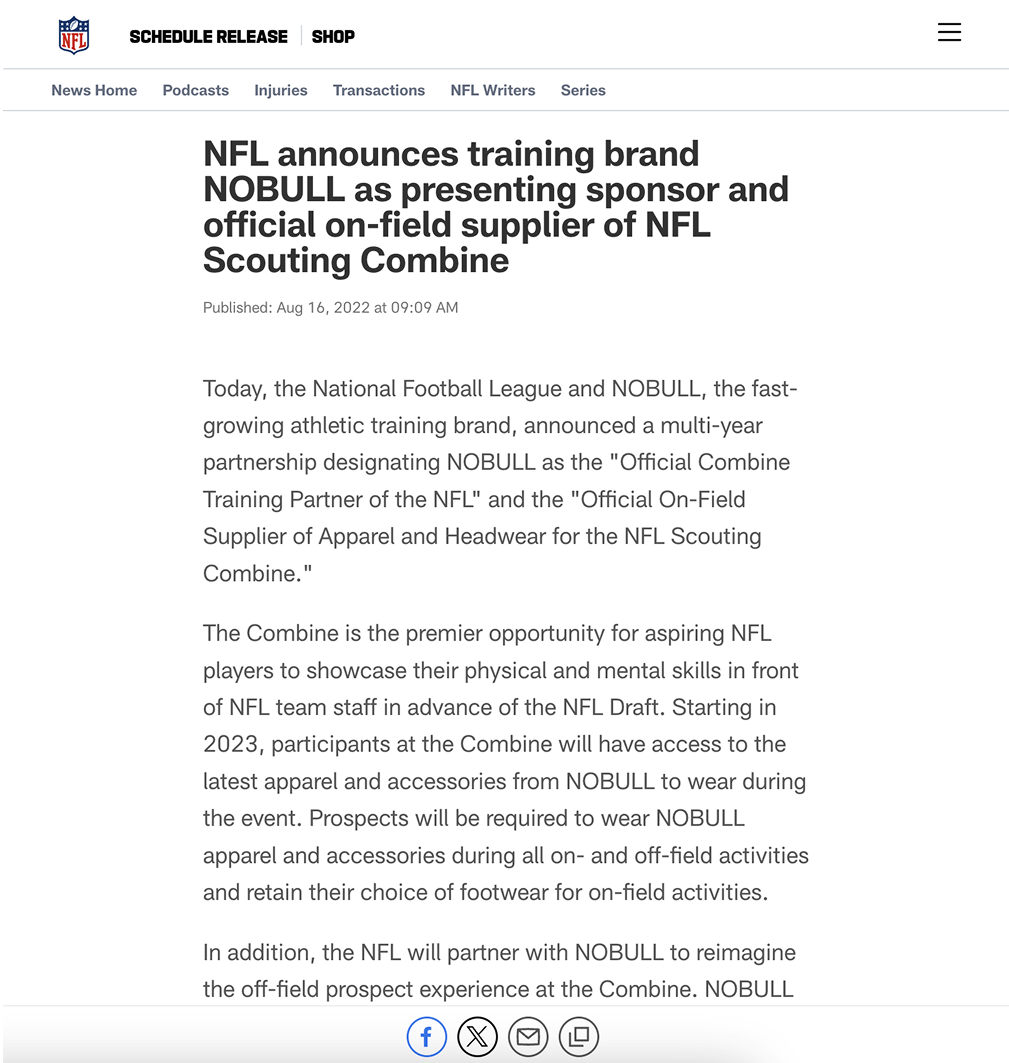Viewport: 1009px width, 1063px height.
Task: Navigate to the Transactions tab
Action: tap(379, 90)
